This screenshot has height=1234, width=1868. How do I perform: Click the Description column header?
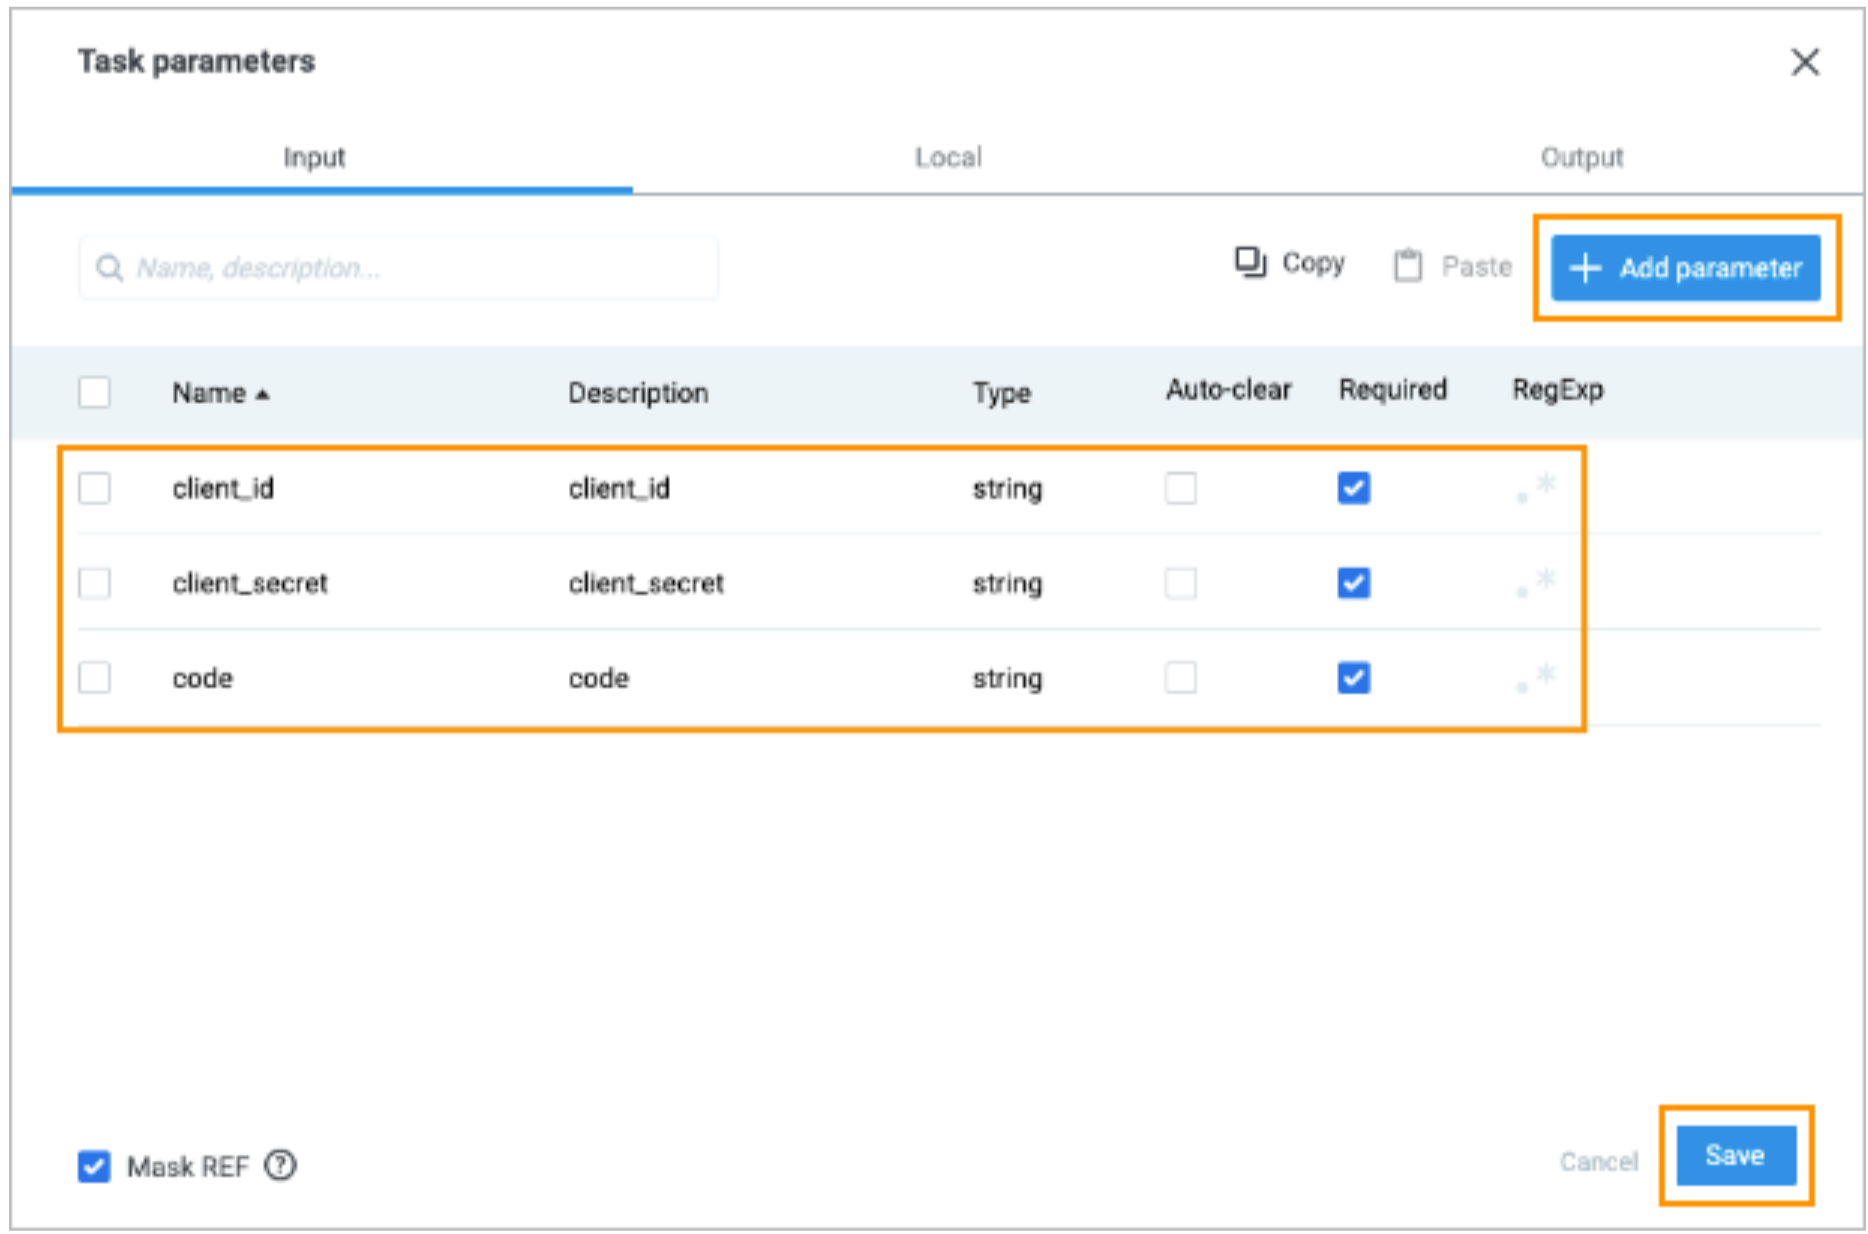pyautogui.click(x=638, y=393)
